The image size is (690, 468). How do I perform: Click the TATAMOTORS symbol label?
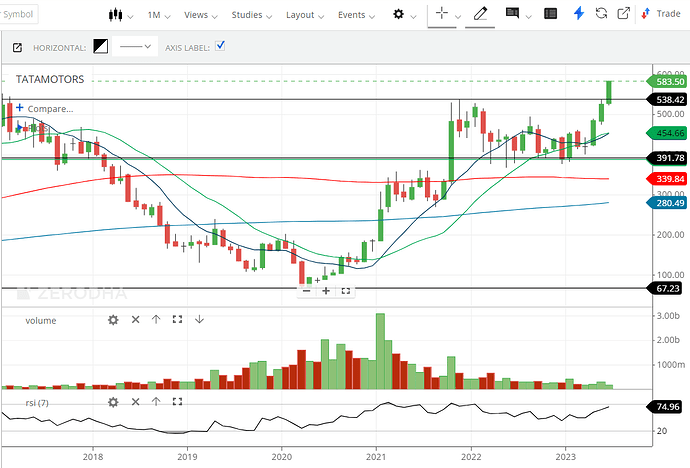coord(50,79)
